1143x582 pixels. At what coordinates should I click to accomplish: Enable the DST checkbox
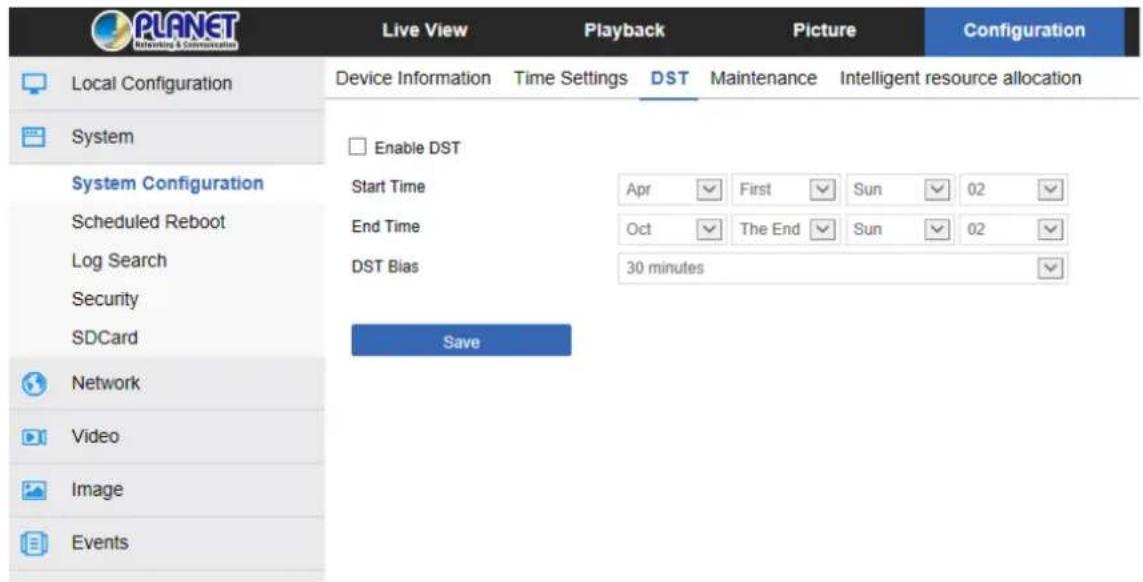357,147
